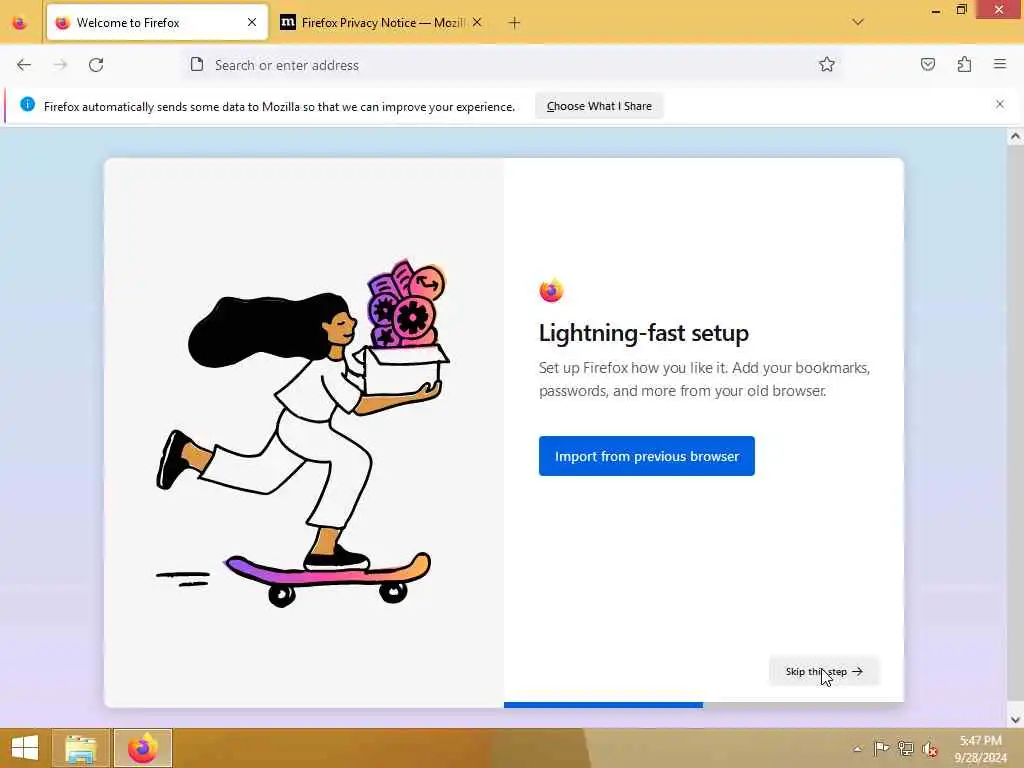Close the Welcome to Firefox tab
The image size is (1024, 768).
click(x=251, y=22)
